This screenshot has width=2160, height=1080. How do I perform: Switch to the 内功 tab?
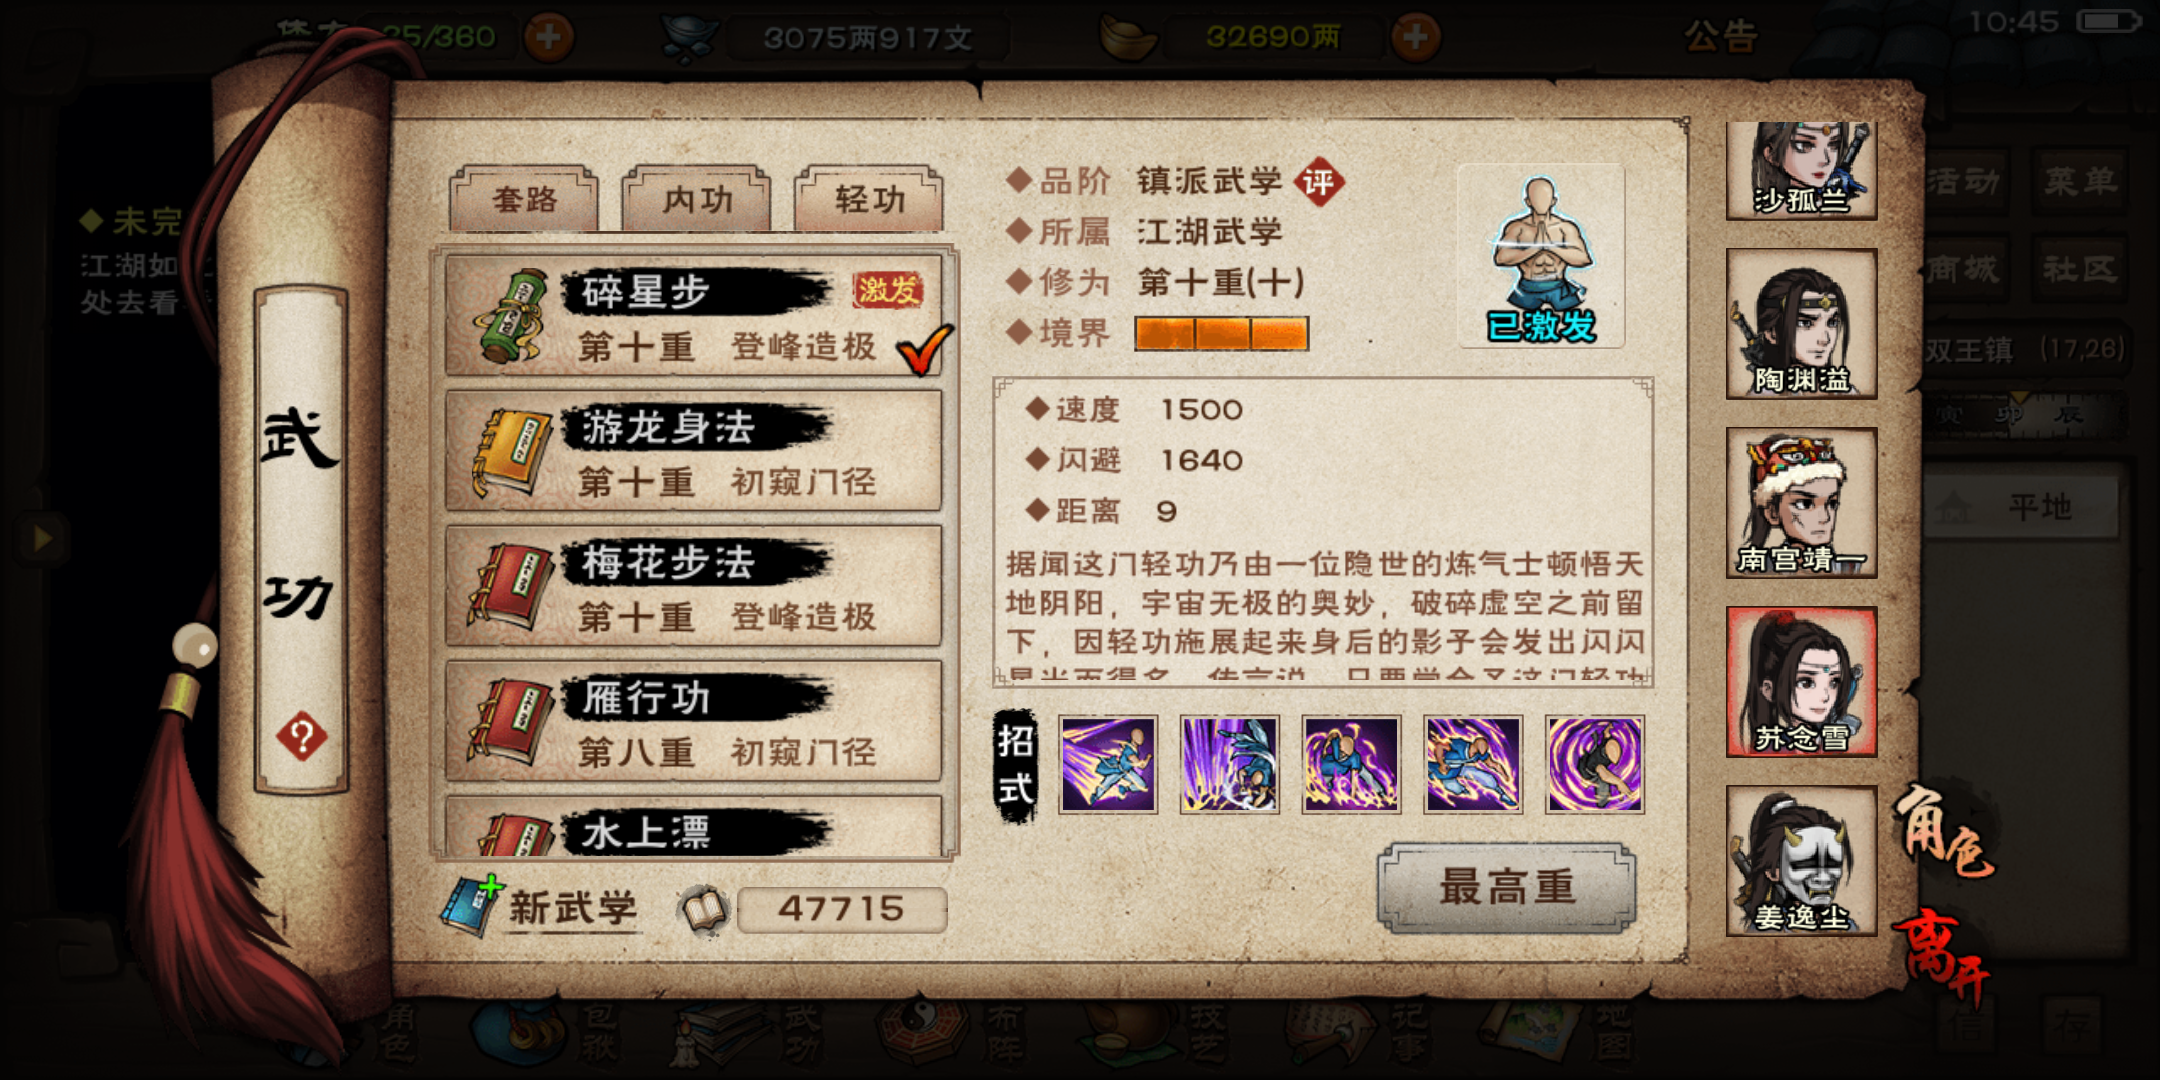coord(696,199)
